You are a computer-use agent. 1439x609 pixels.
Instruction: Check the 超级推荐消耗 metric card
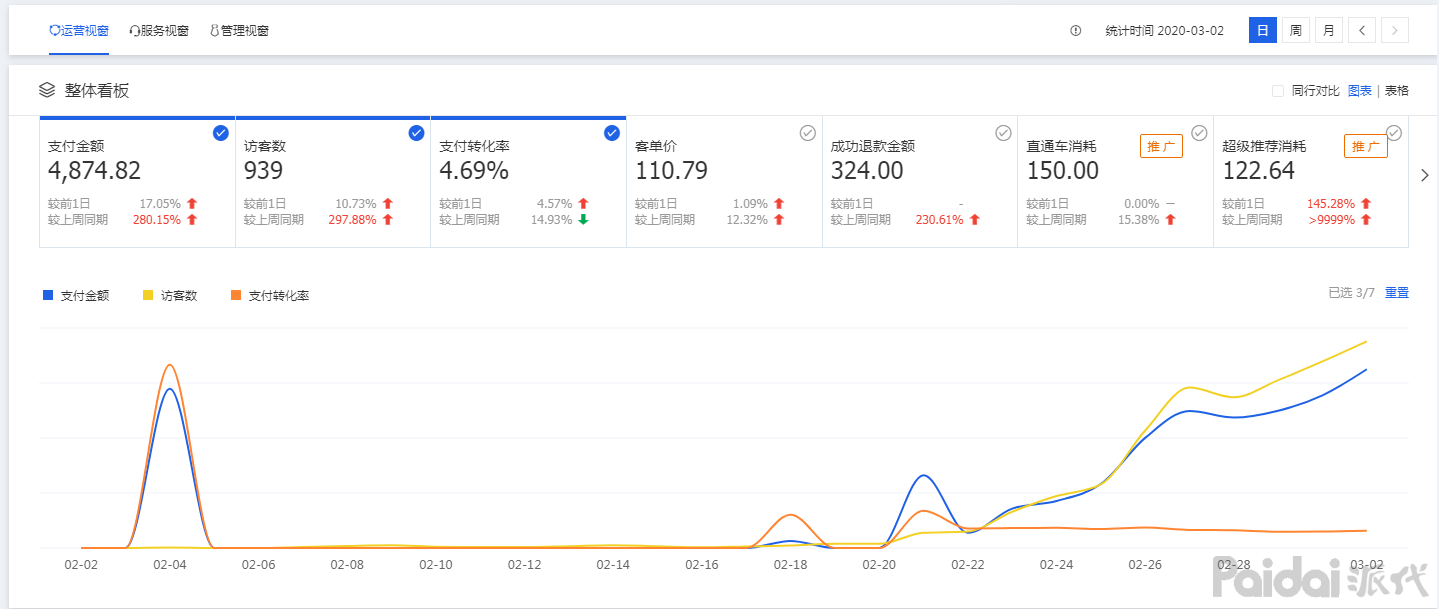tap(1394, 133)
